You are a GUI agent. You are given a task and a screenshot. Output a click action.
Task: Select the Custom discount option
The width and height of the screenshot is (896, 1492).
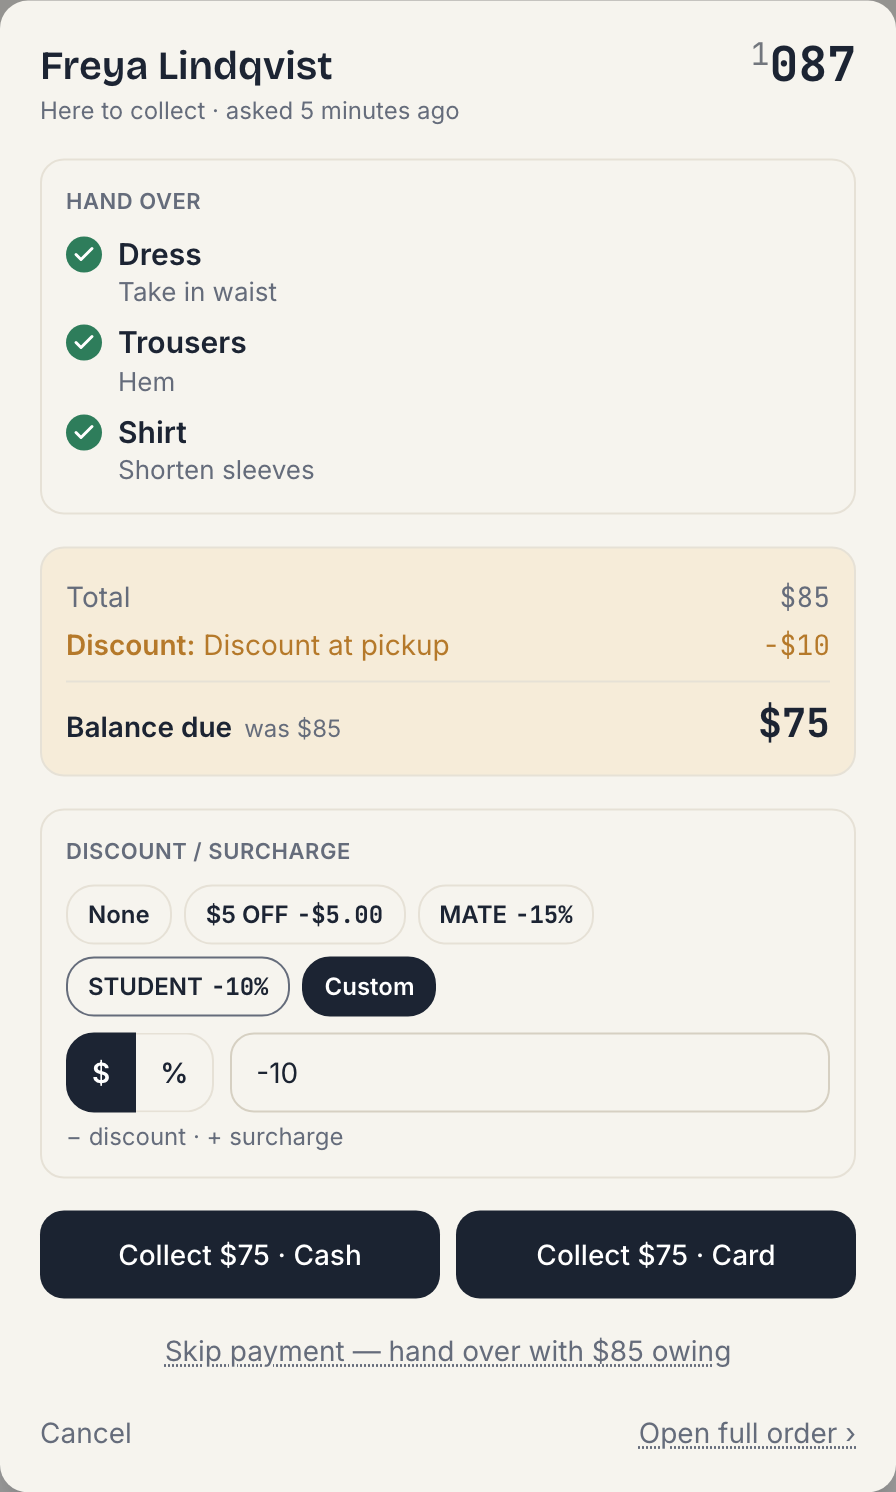tap(369, 987)
